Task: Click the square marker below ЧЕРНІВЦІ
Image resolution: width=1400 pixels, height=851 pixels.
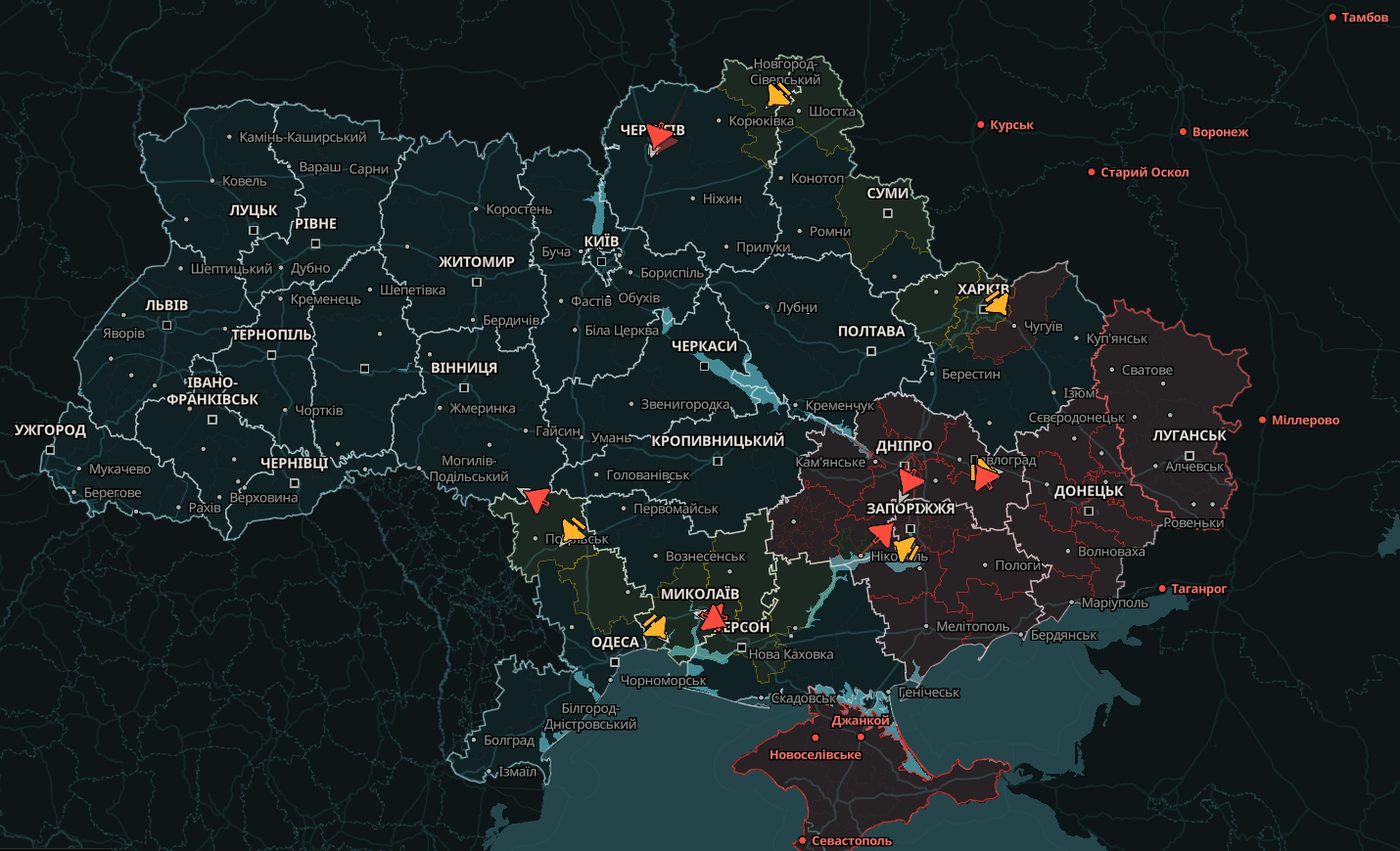Action: 294,483
